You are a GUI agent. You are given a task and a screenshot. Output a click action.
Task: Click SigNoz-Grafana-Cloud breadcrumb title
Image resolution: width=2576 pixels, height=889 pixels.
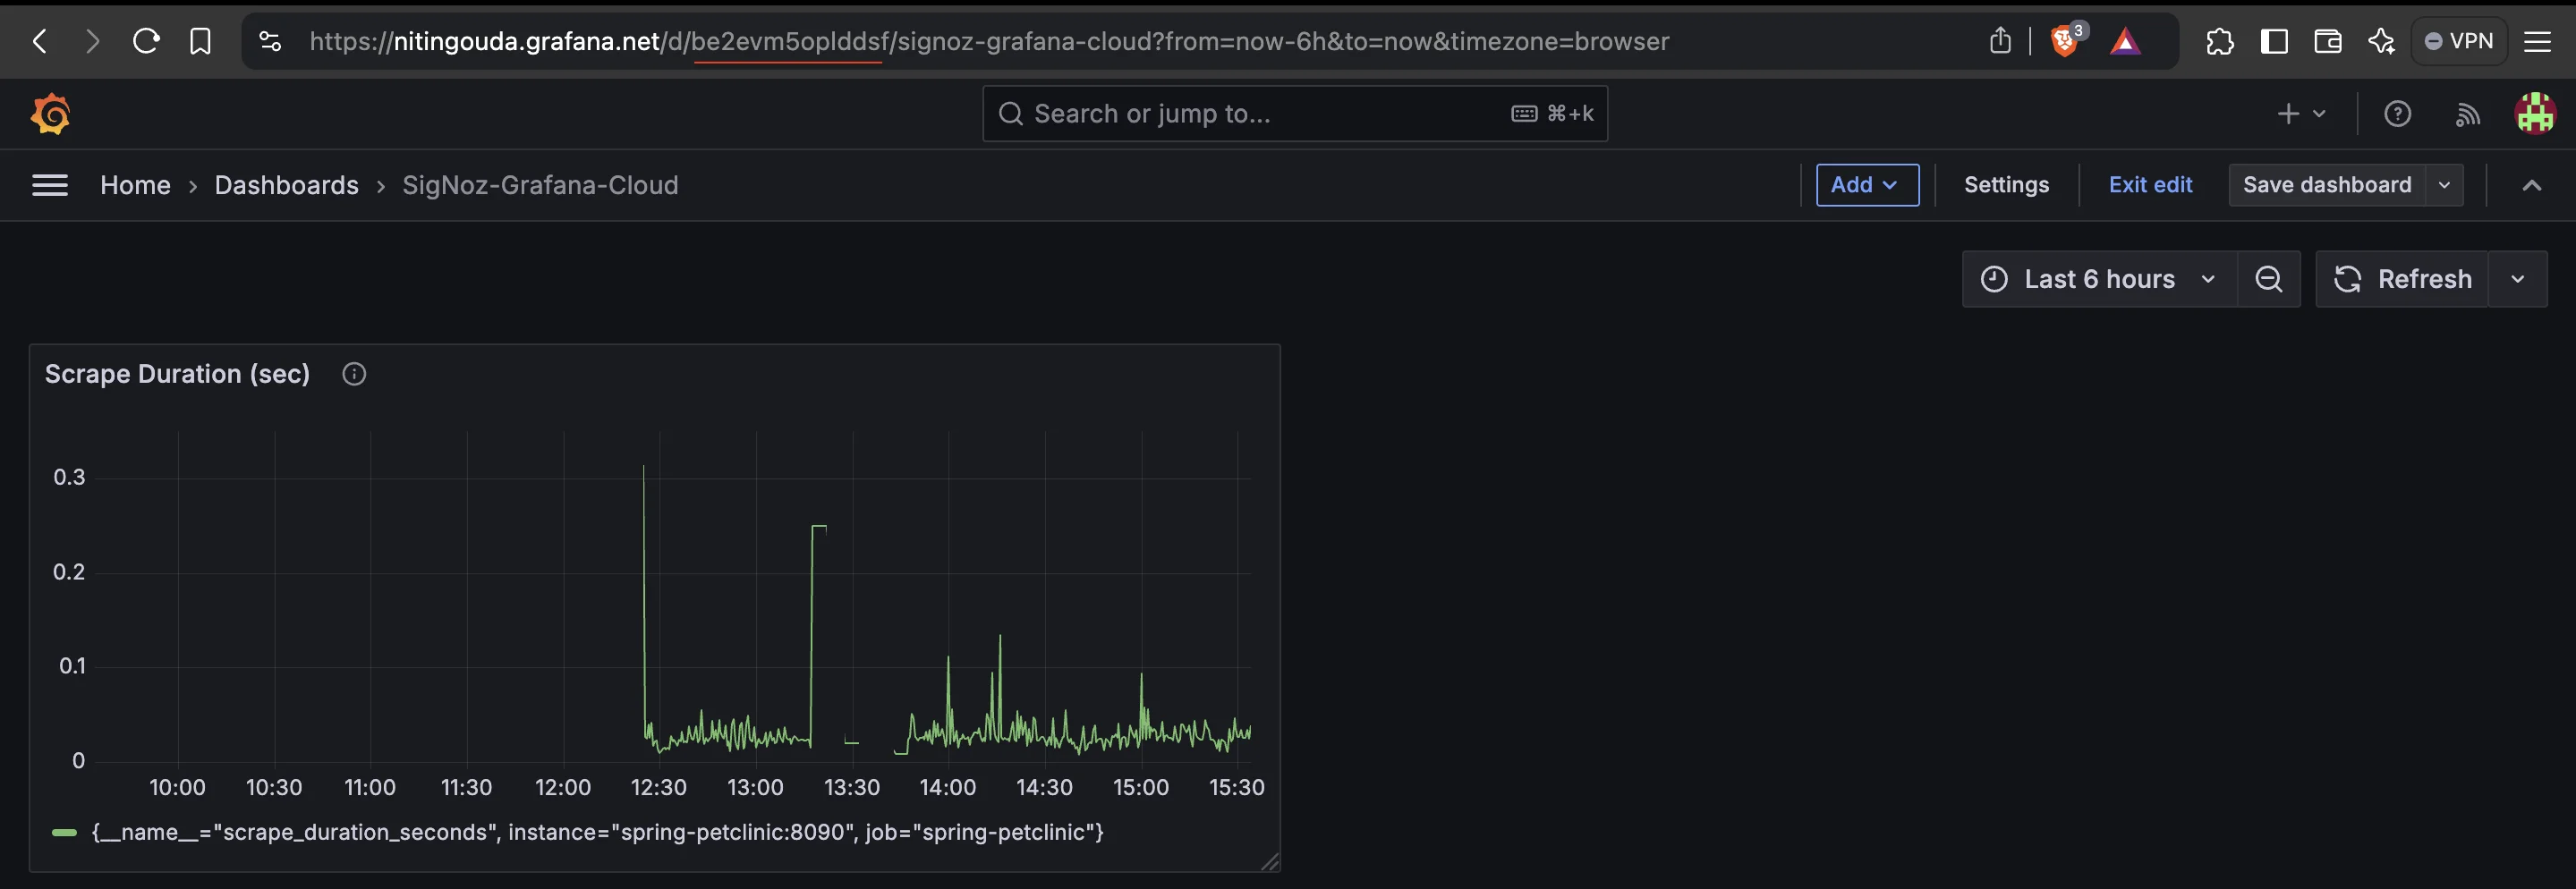(x=540, y=185)
